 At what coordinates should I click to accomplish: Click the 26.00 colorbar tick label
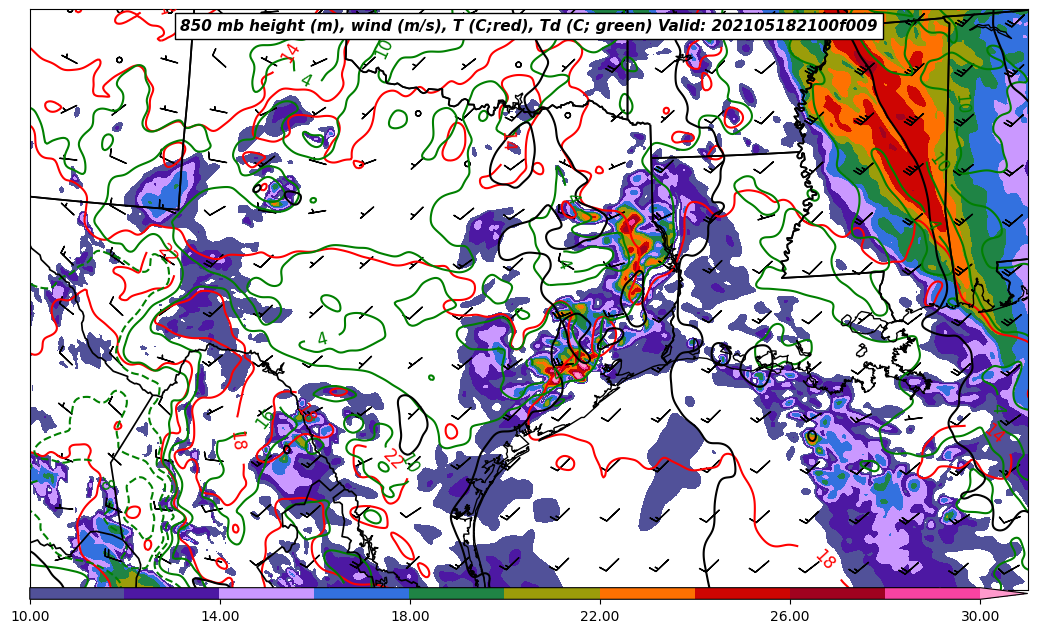(x=790, y=616)
